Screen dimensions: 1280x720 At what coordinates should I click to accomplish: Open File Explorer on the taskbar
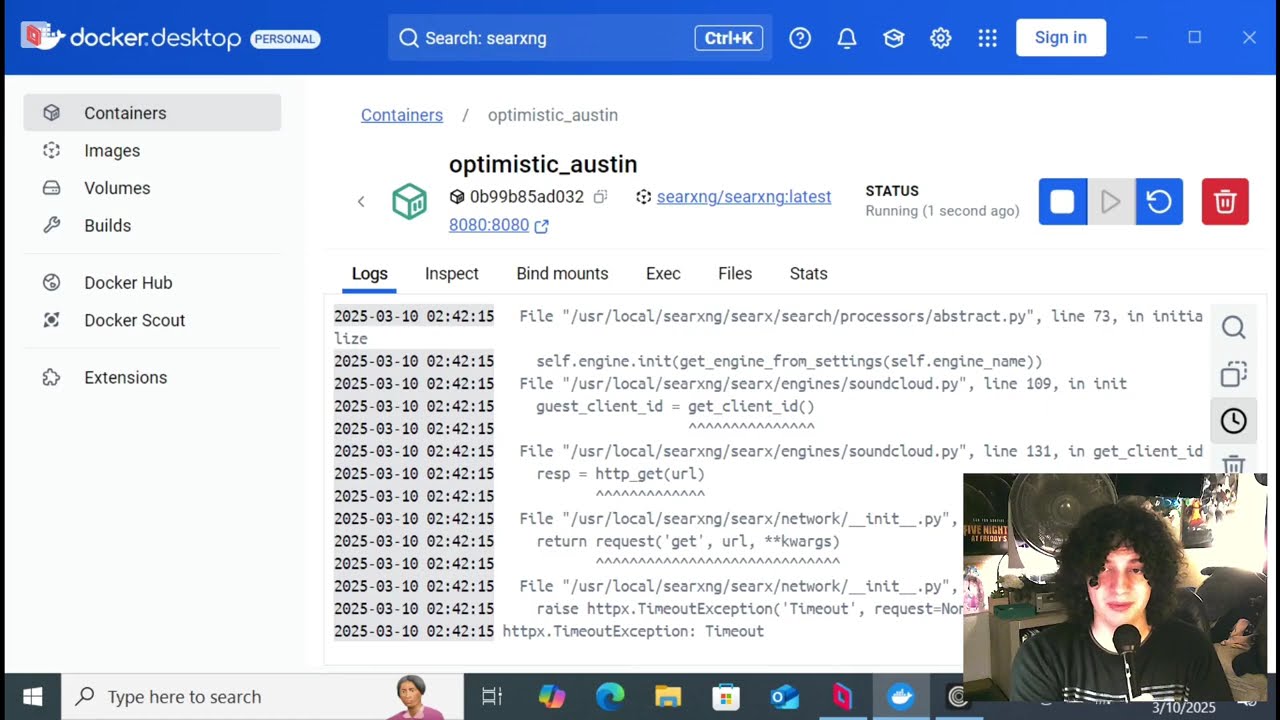[668, 696]
